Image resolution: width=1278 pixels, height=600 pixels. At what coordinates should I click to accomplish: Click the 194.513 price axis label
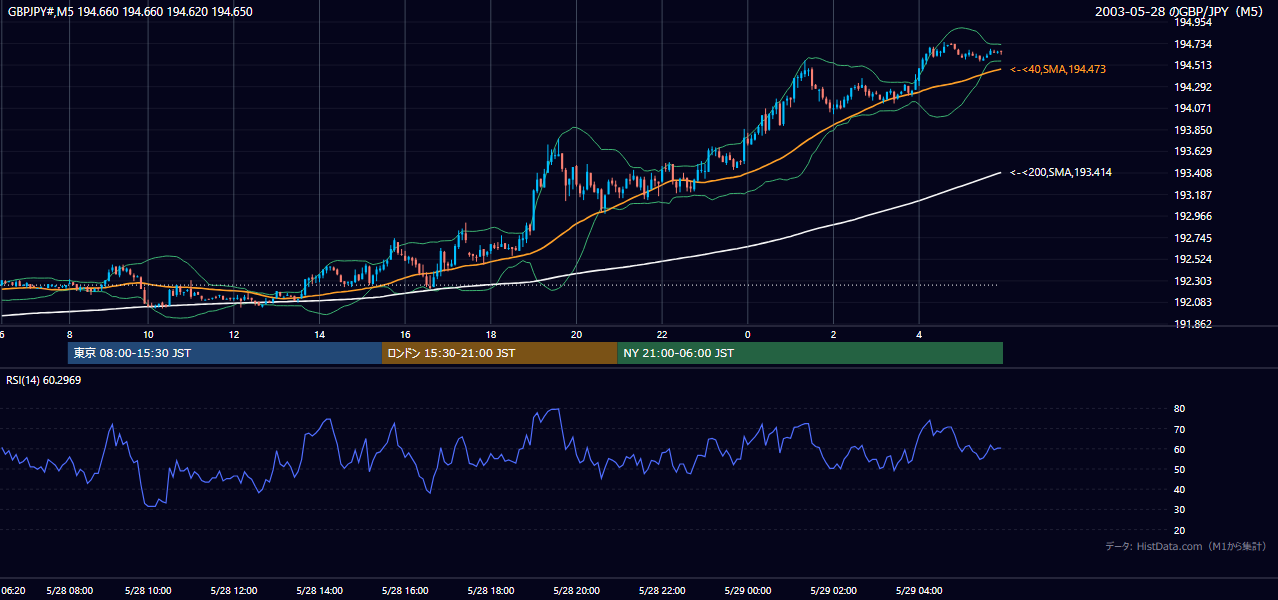(x=1193, y=65)
